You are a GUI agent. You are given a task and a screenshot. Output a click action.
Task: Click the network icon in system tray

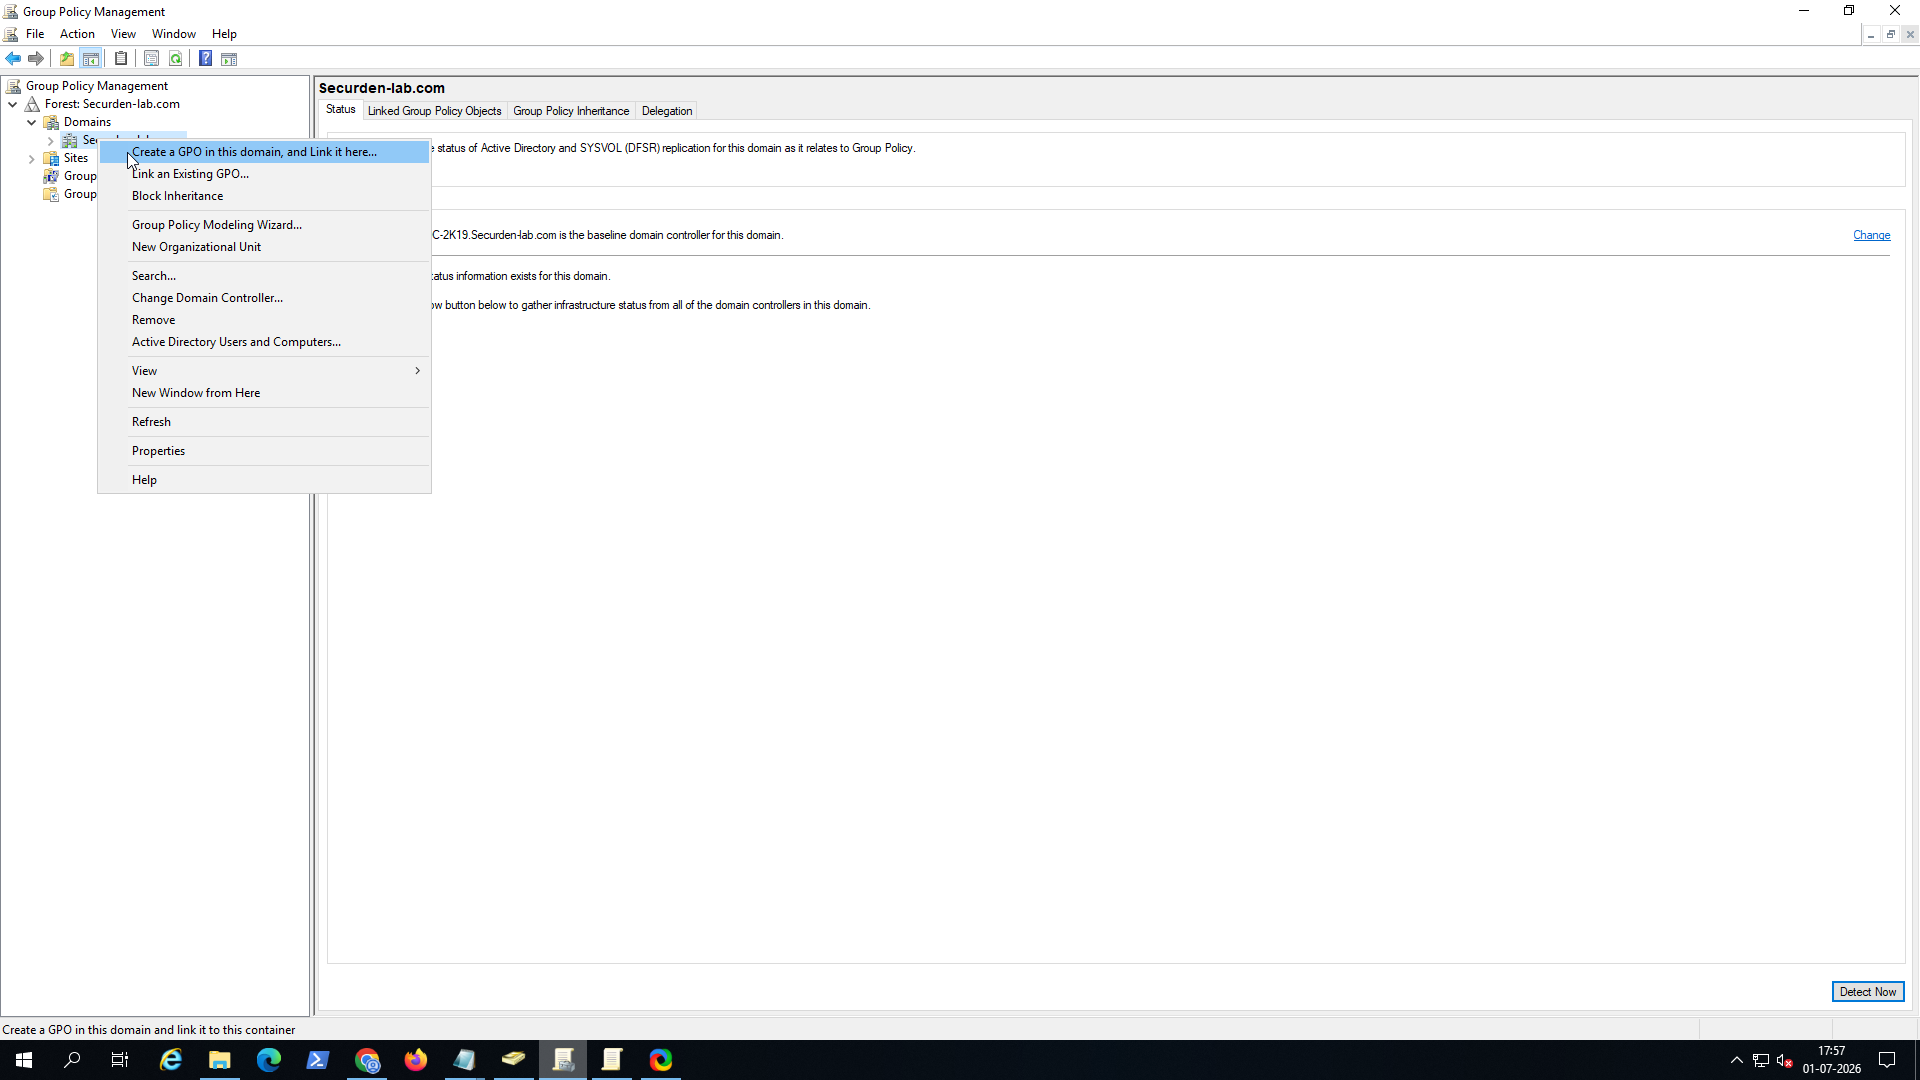point(1761,1060)
